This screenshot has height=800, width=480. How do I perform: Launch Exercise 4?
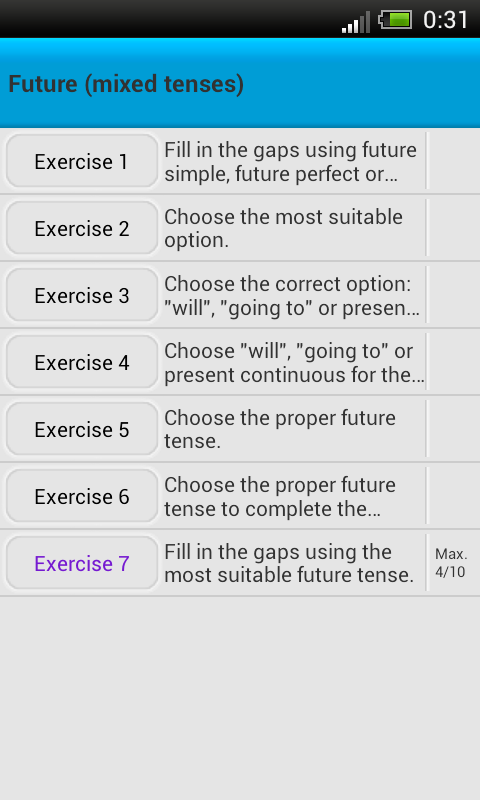tap(82, 362)
